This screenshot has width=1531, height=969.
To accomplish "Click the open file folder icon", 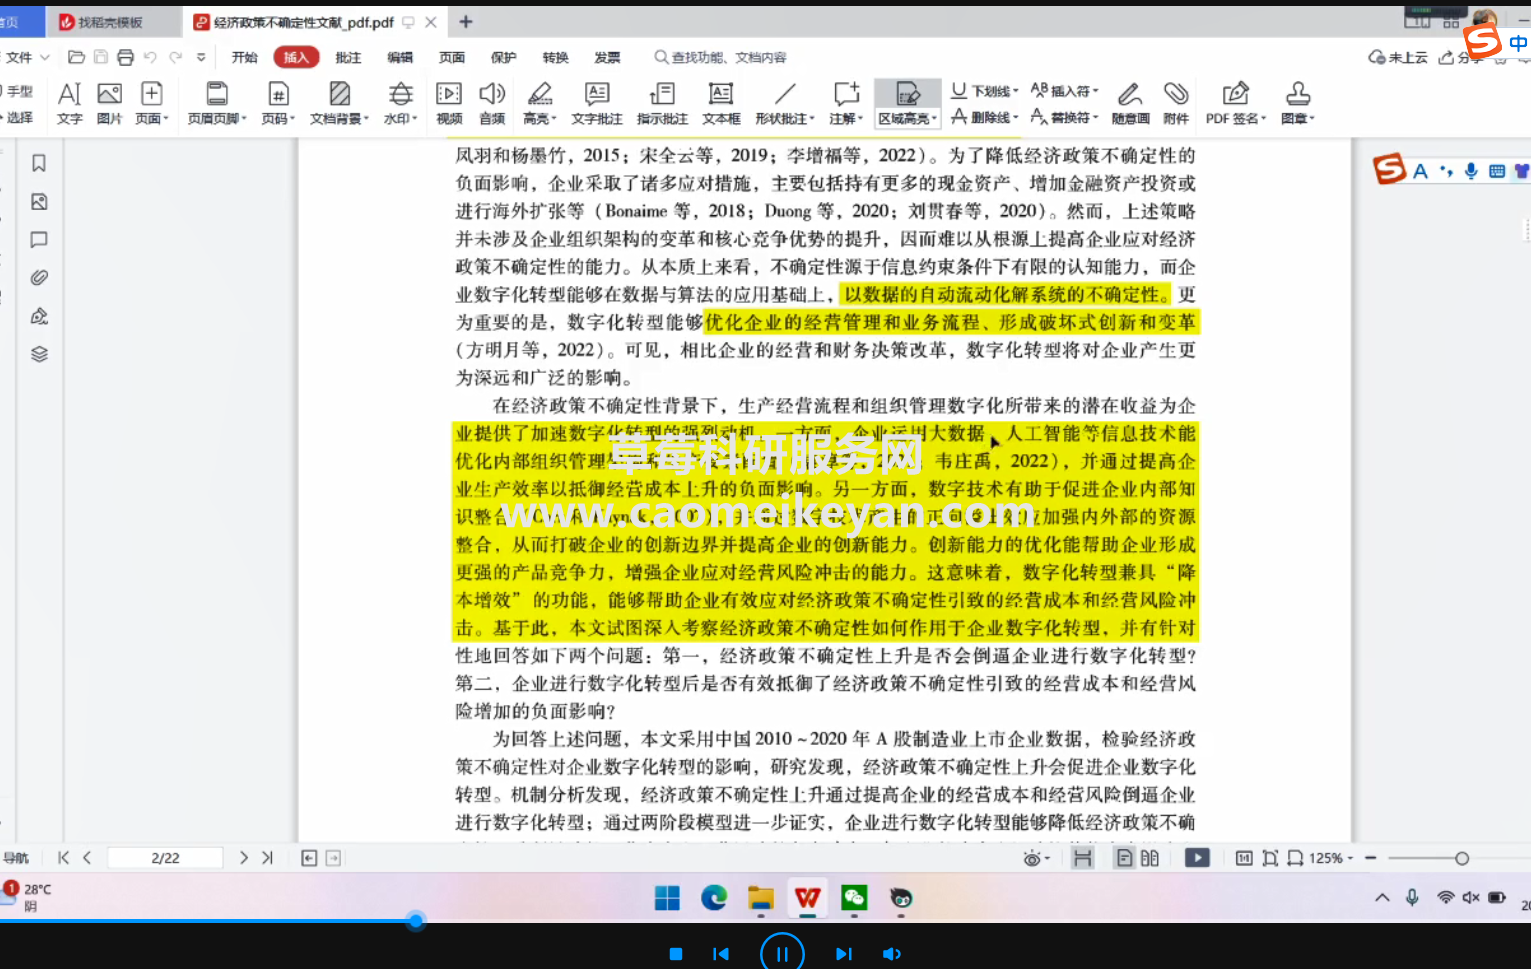I will [76, 57].
